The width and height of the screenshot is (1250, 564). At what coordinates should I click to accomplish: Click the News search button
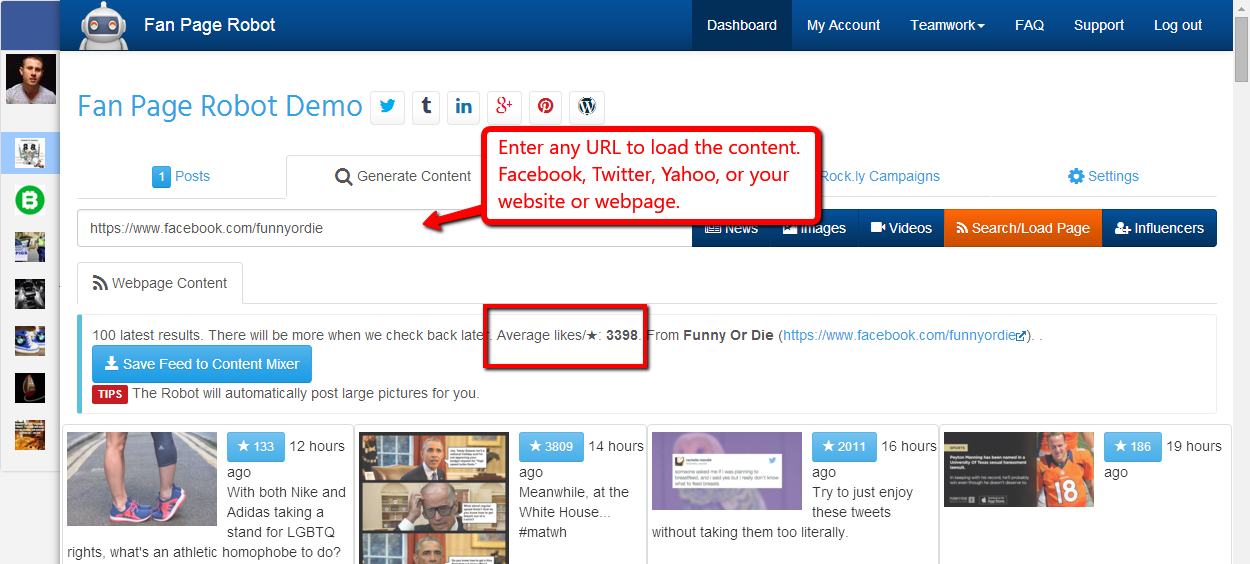pos(731,228)
